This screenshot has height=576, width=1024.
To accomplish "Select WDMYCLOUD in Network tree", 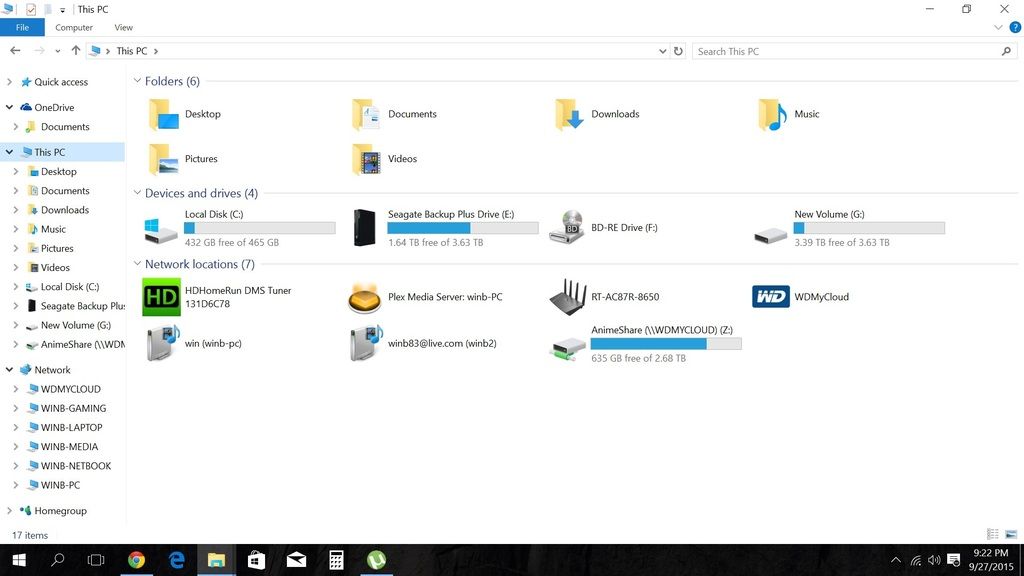I will [x=71, y=389].
